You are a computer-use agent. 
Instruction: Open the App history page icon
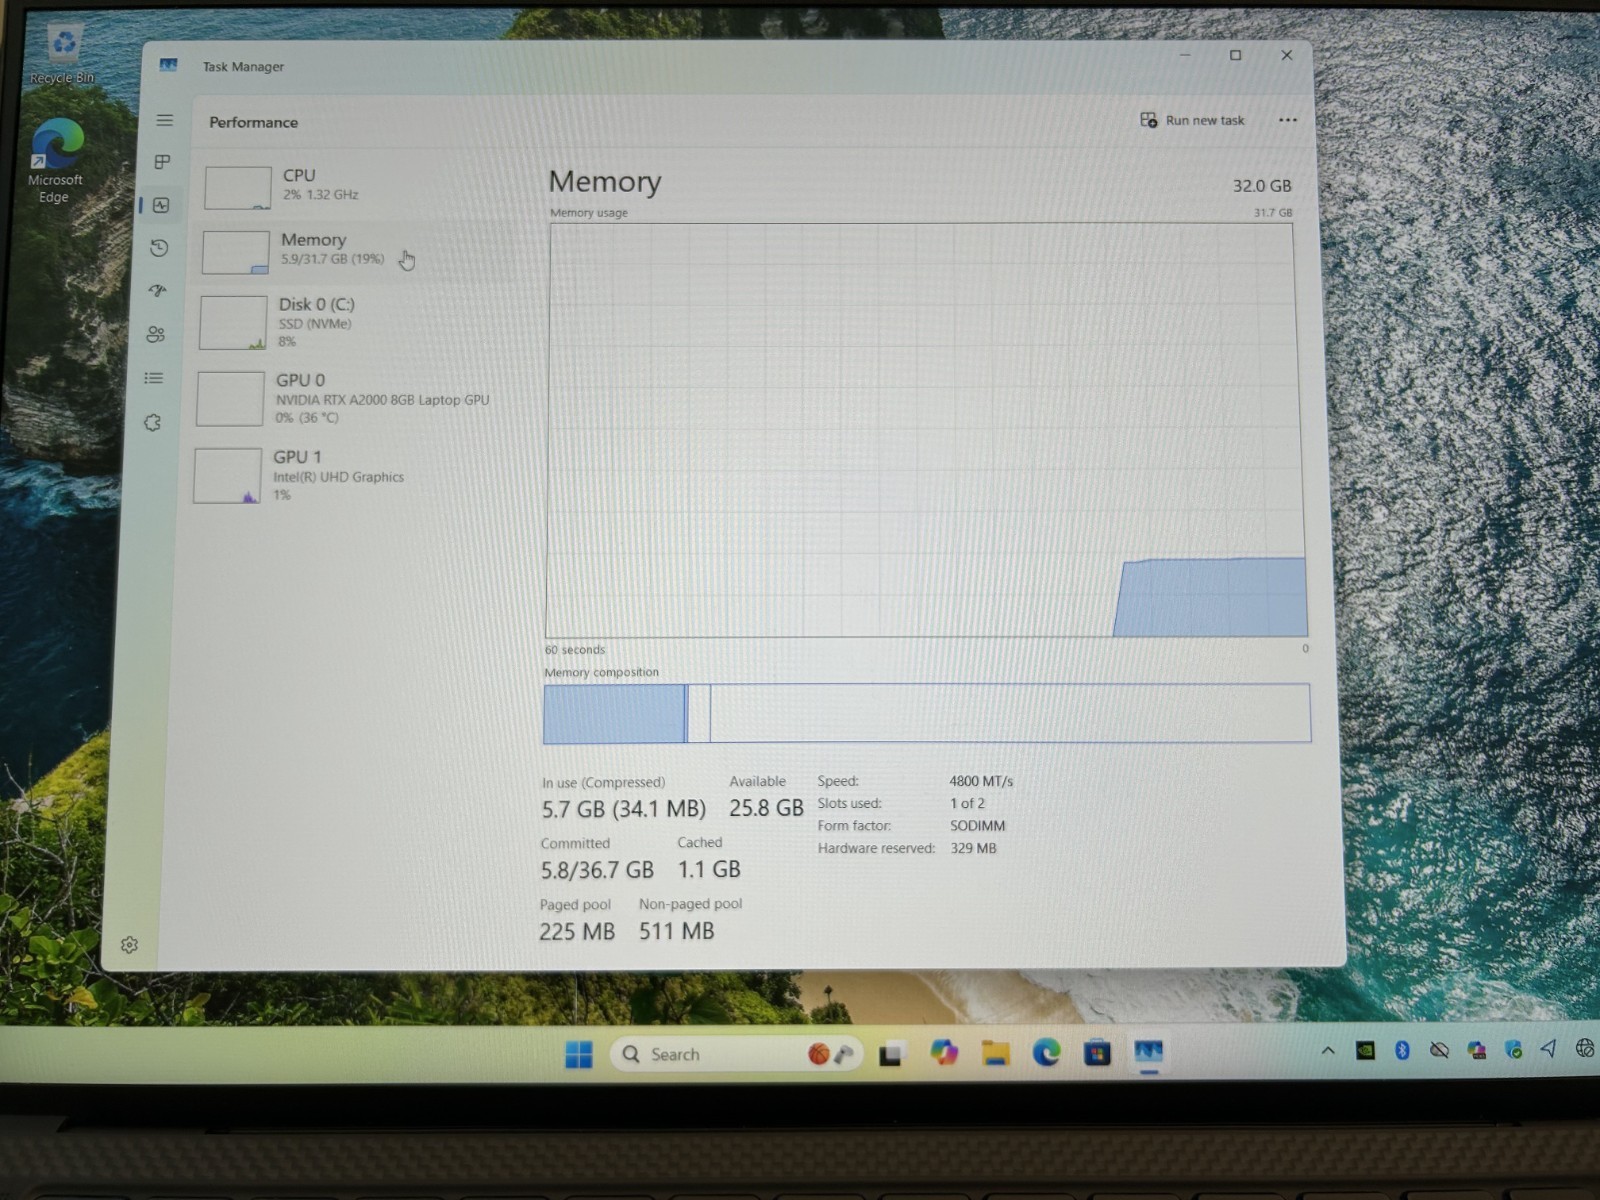(x=159, y=248)
